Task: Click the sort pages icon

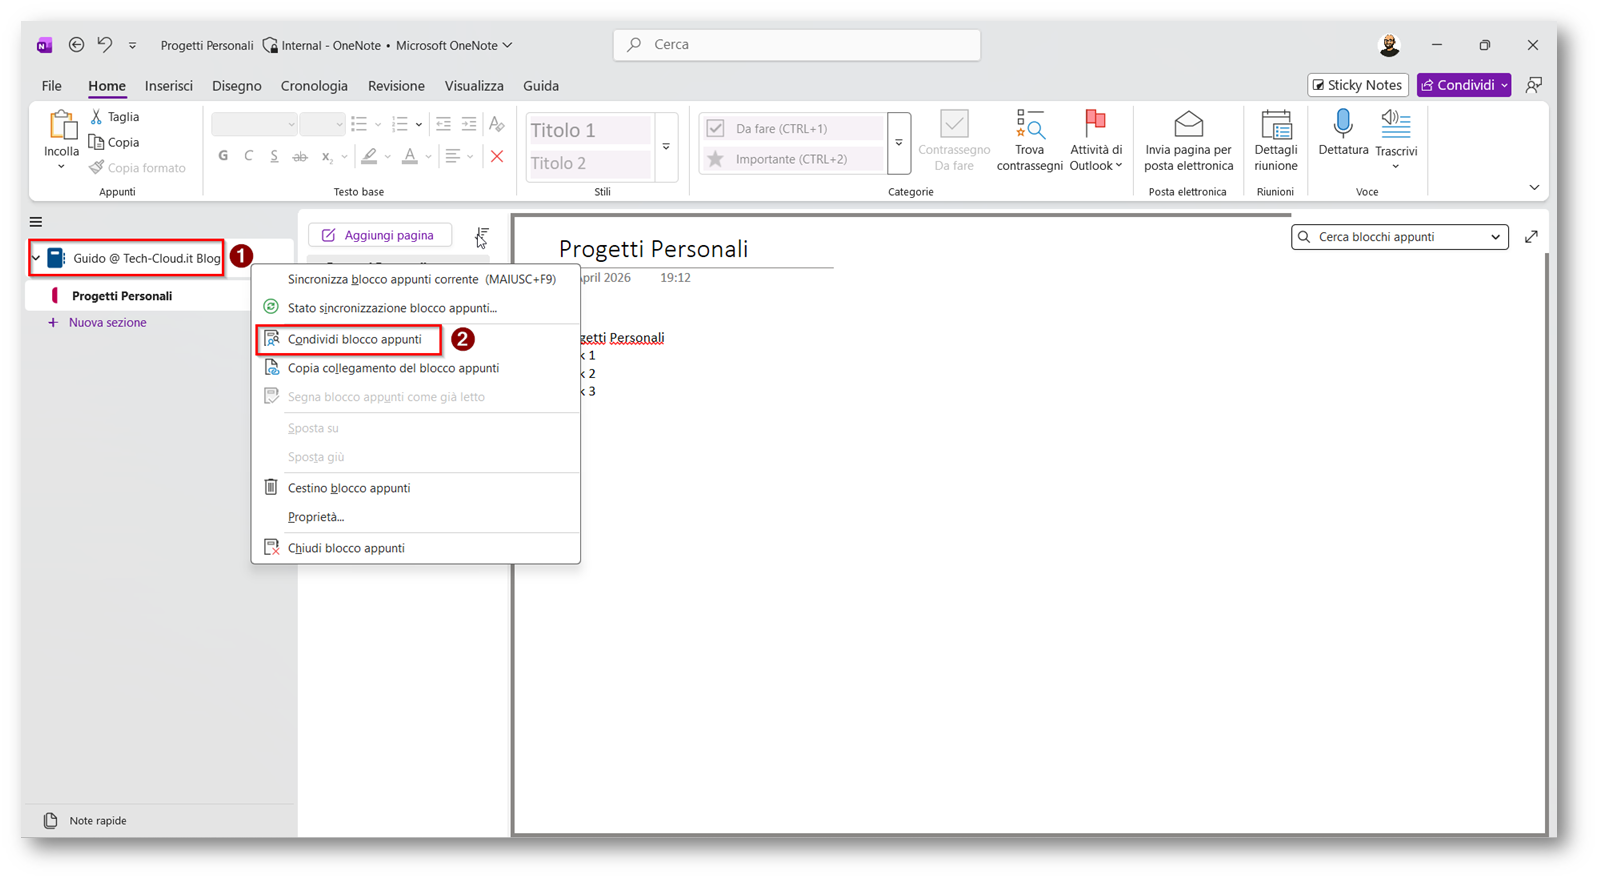Action: (482, 236)
